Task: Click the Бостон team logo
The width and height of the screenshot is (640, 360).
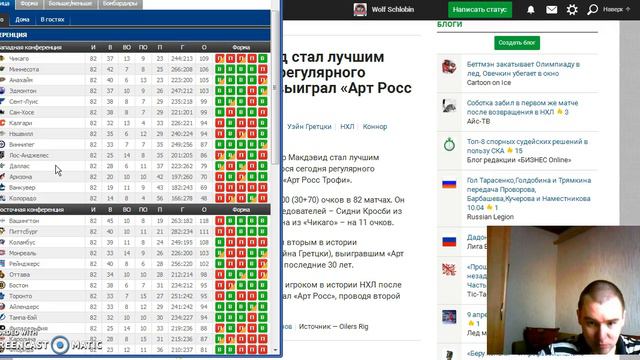Action: [x=2, y=285]
